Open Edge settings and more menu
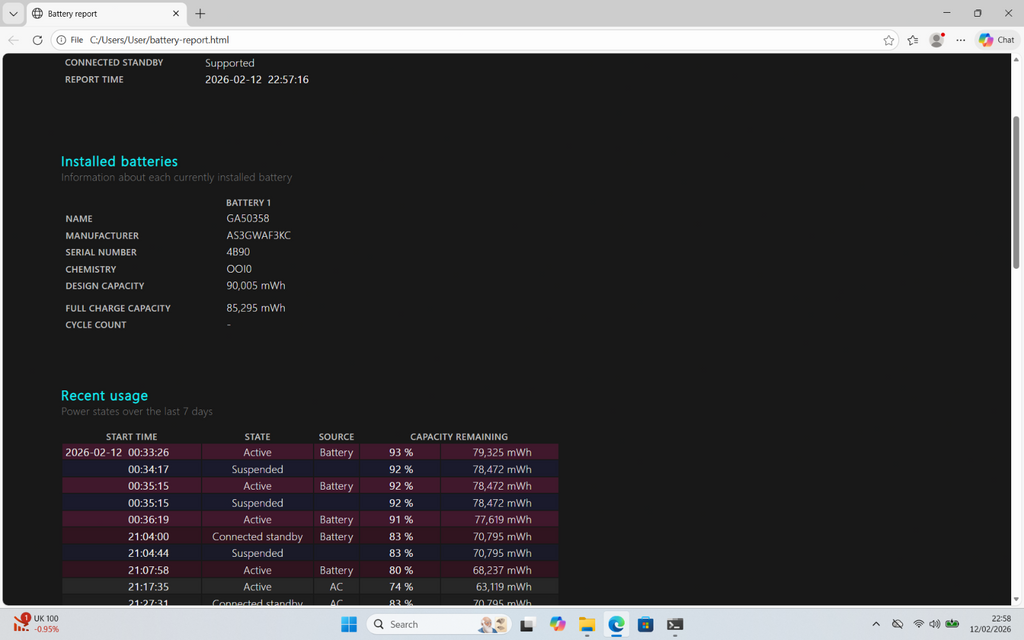1024x640 pixels. (961, 40)
